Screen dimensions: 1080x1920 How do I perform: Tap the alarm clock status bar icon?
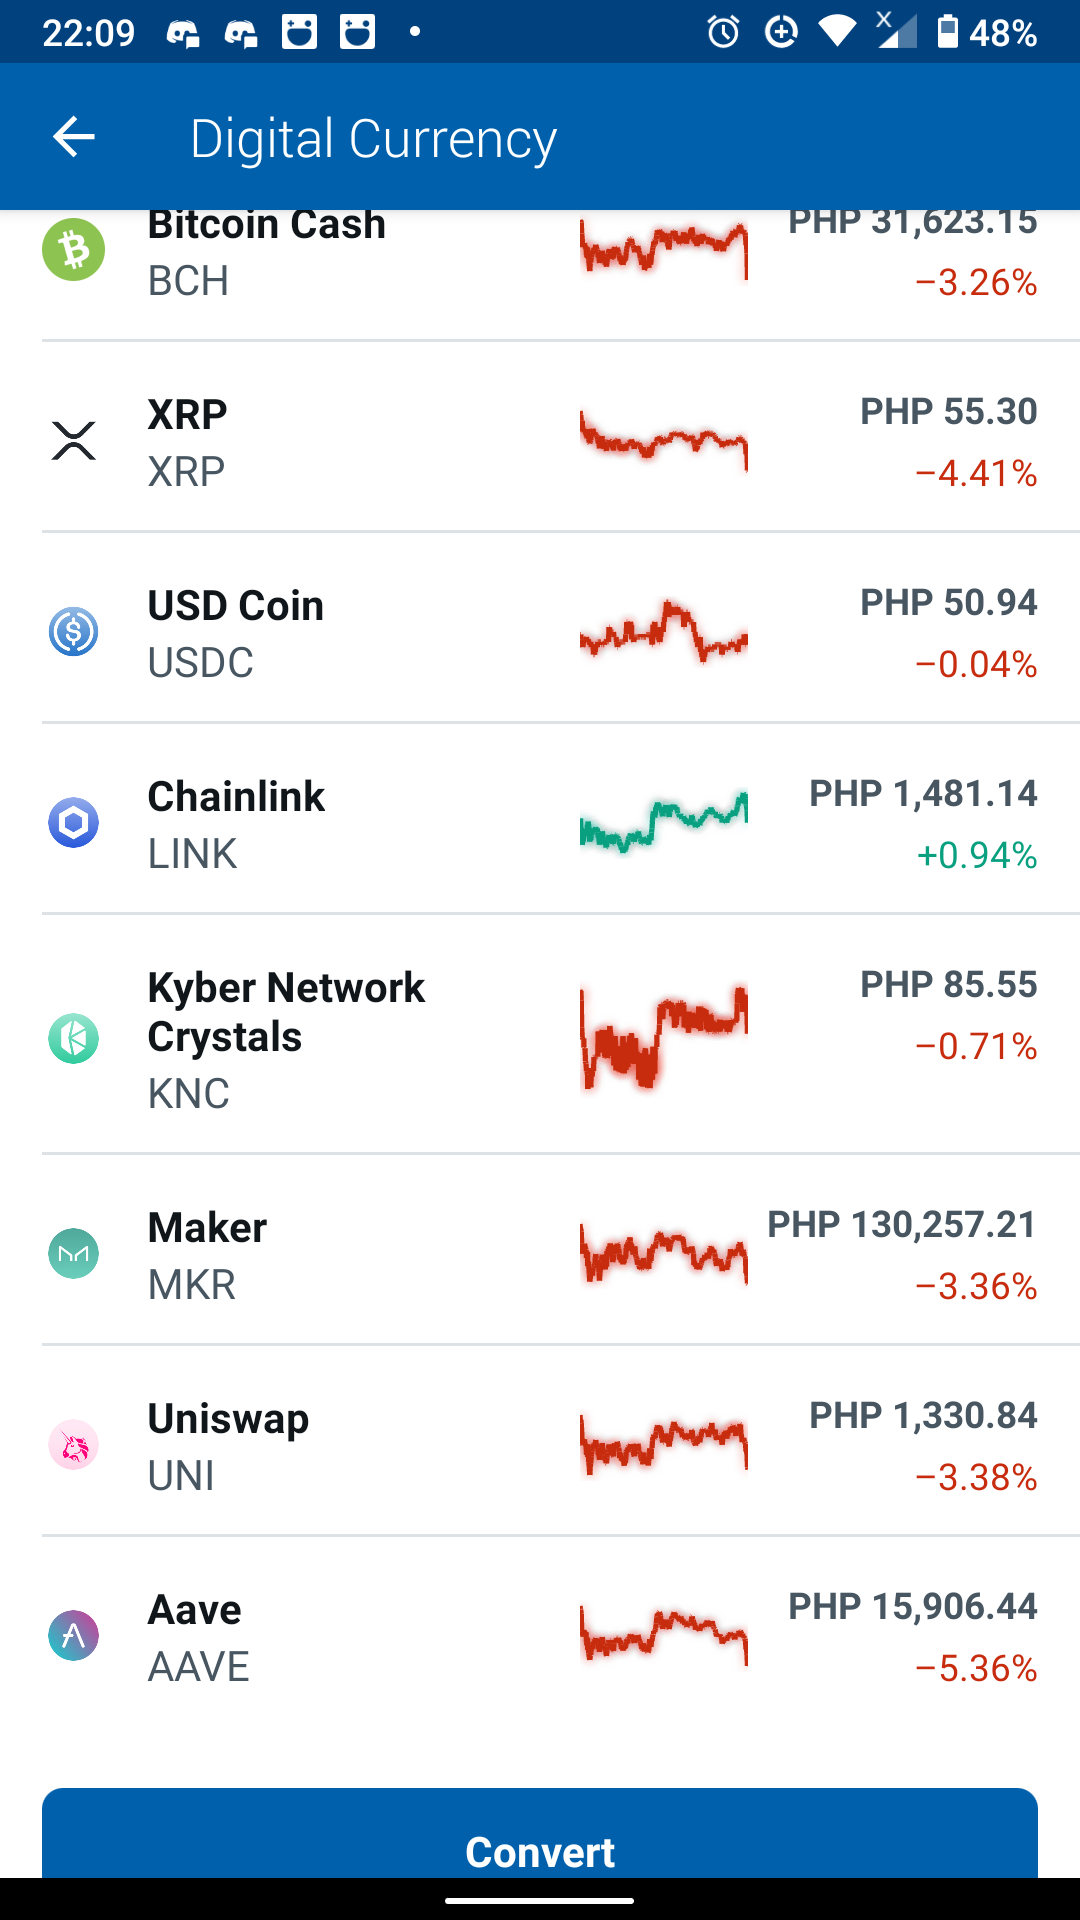coord(723,32)
